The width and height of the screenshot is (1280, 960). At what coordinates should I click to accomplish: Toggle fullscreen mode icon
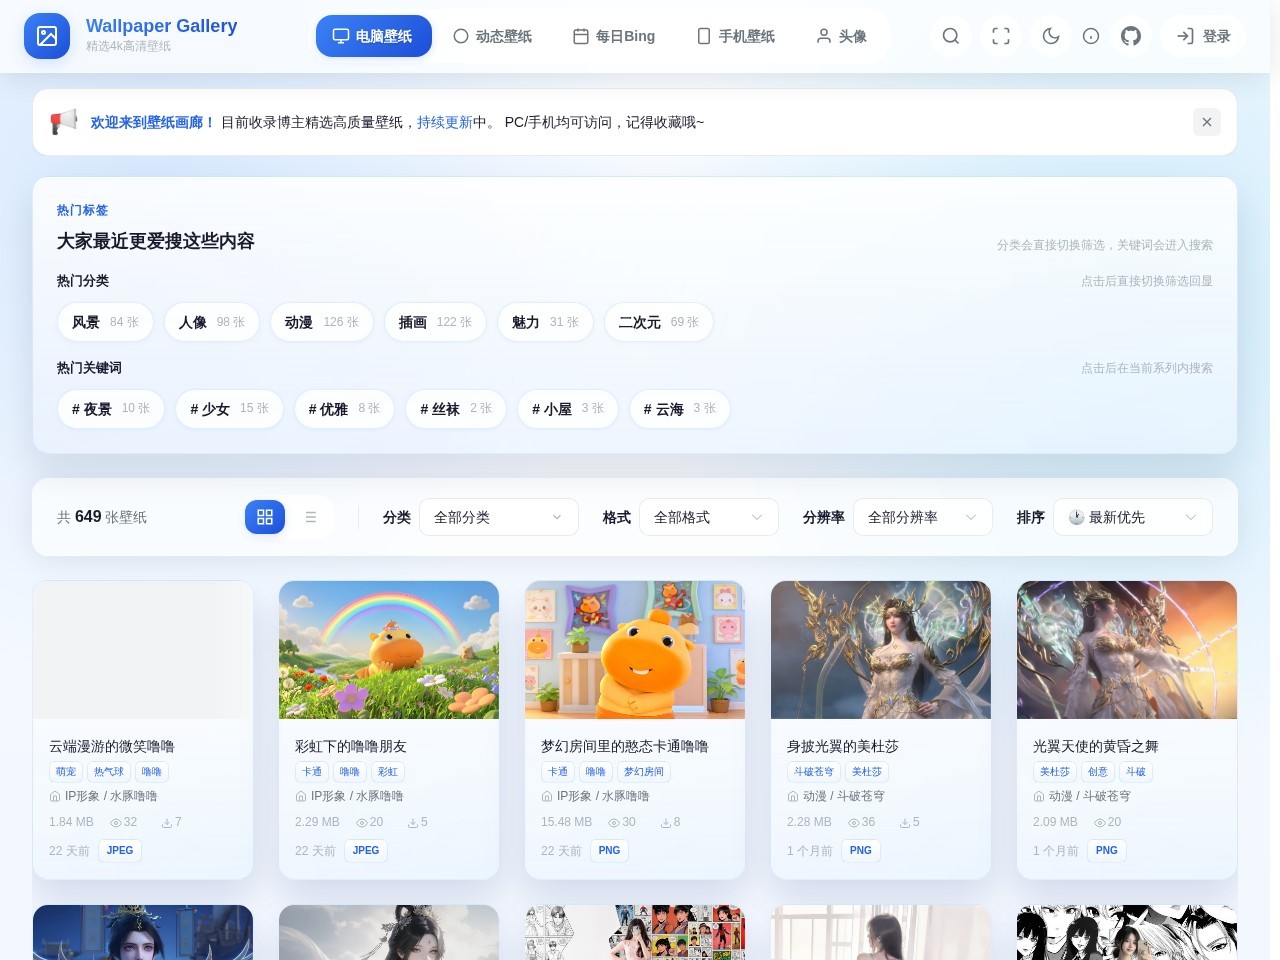1001,36
